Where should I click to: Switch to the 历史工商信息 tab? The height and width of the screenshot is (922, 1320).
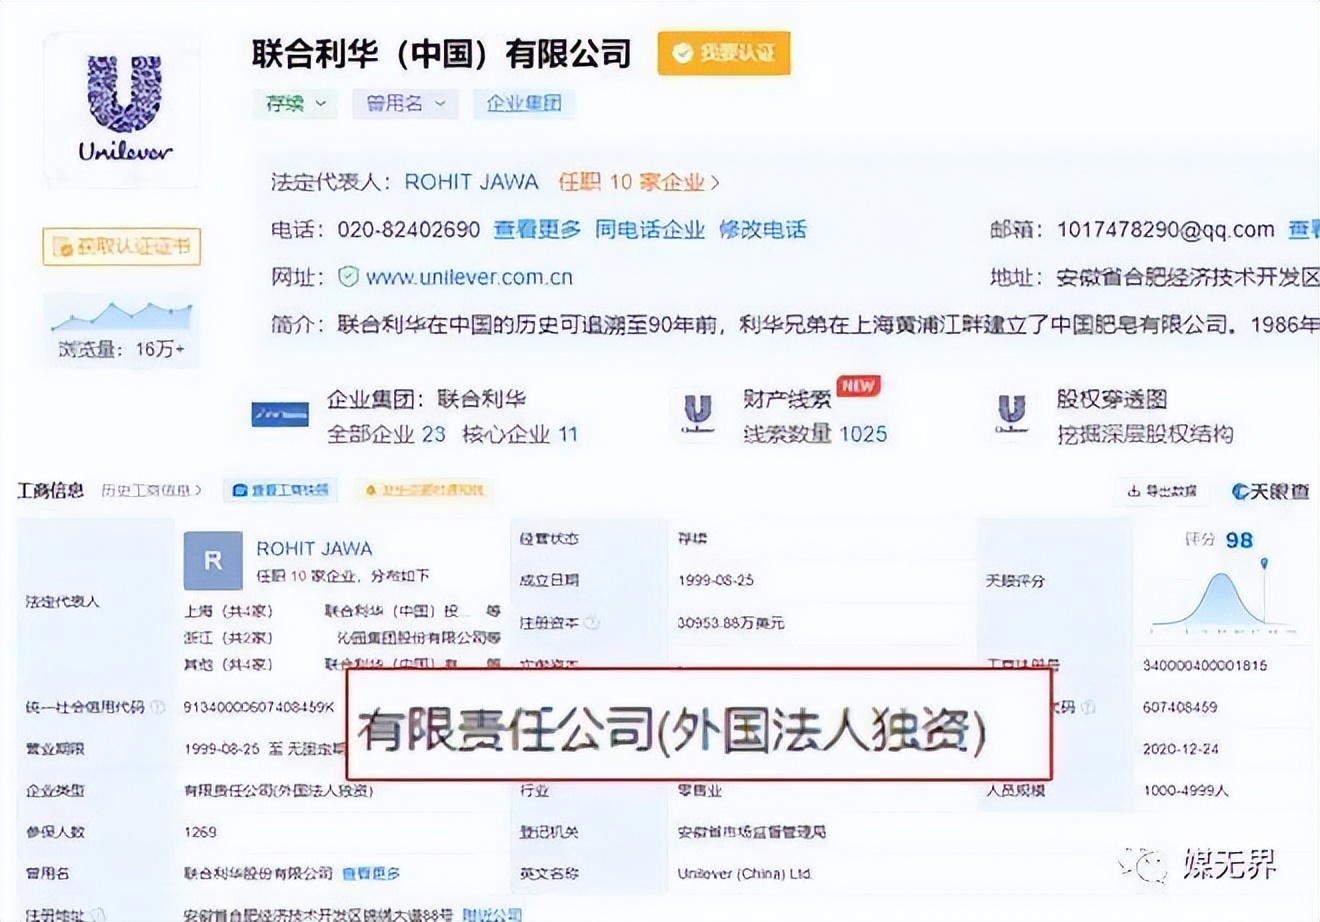click(x=148, y=491)
